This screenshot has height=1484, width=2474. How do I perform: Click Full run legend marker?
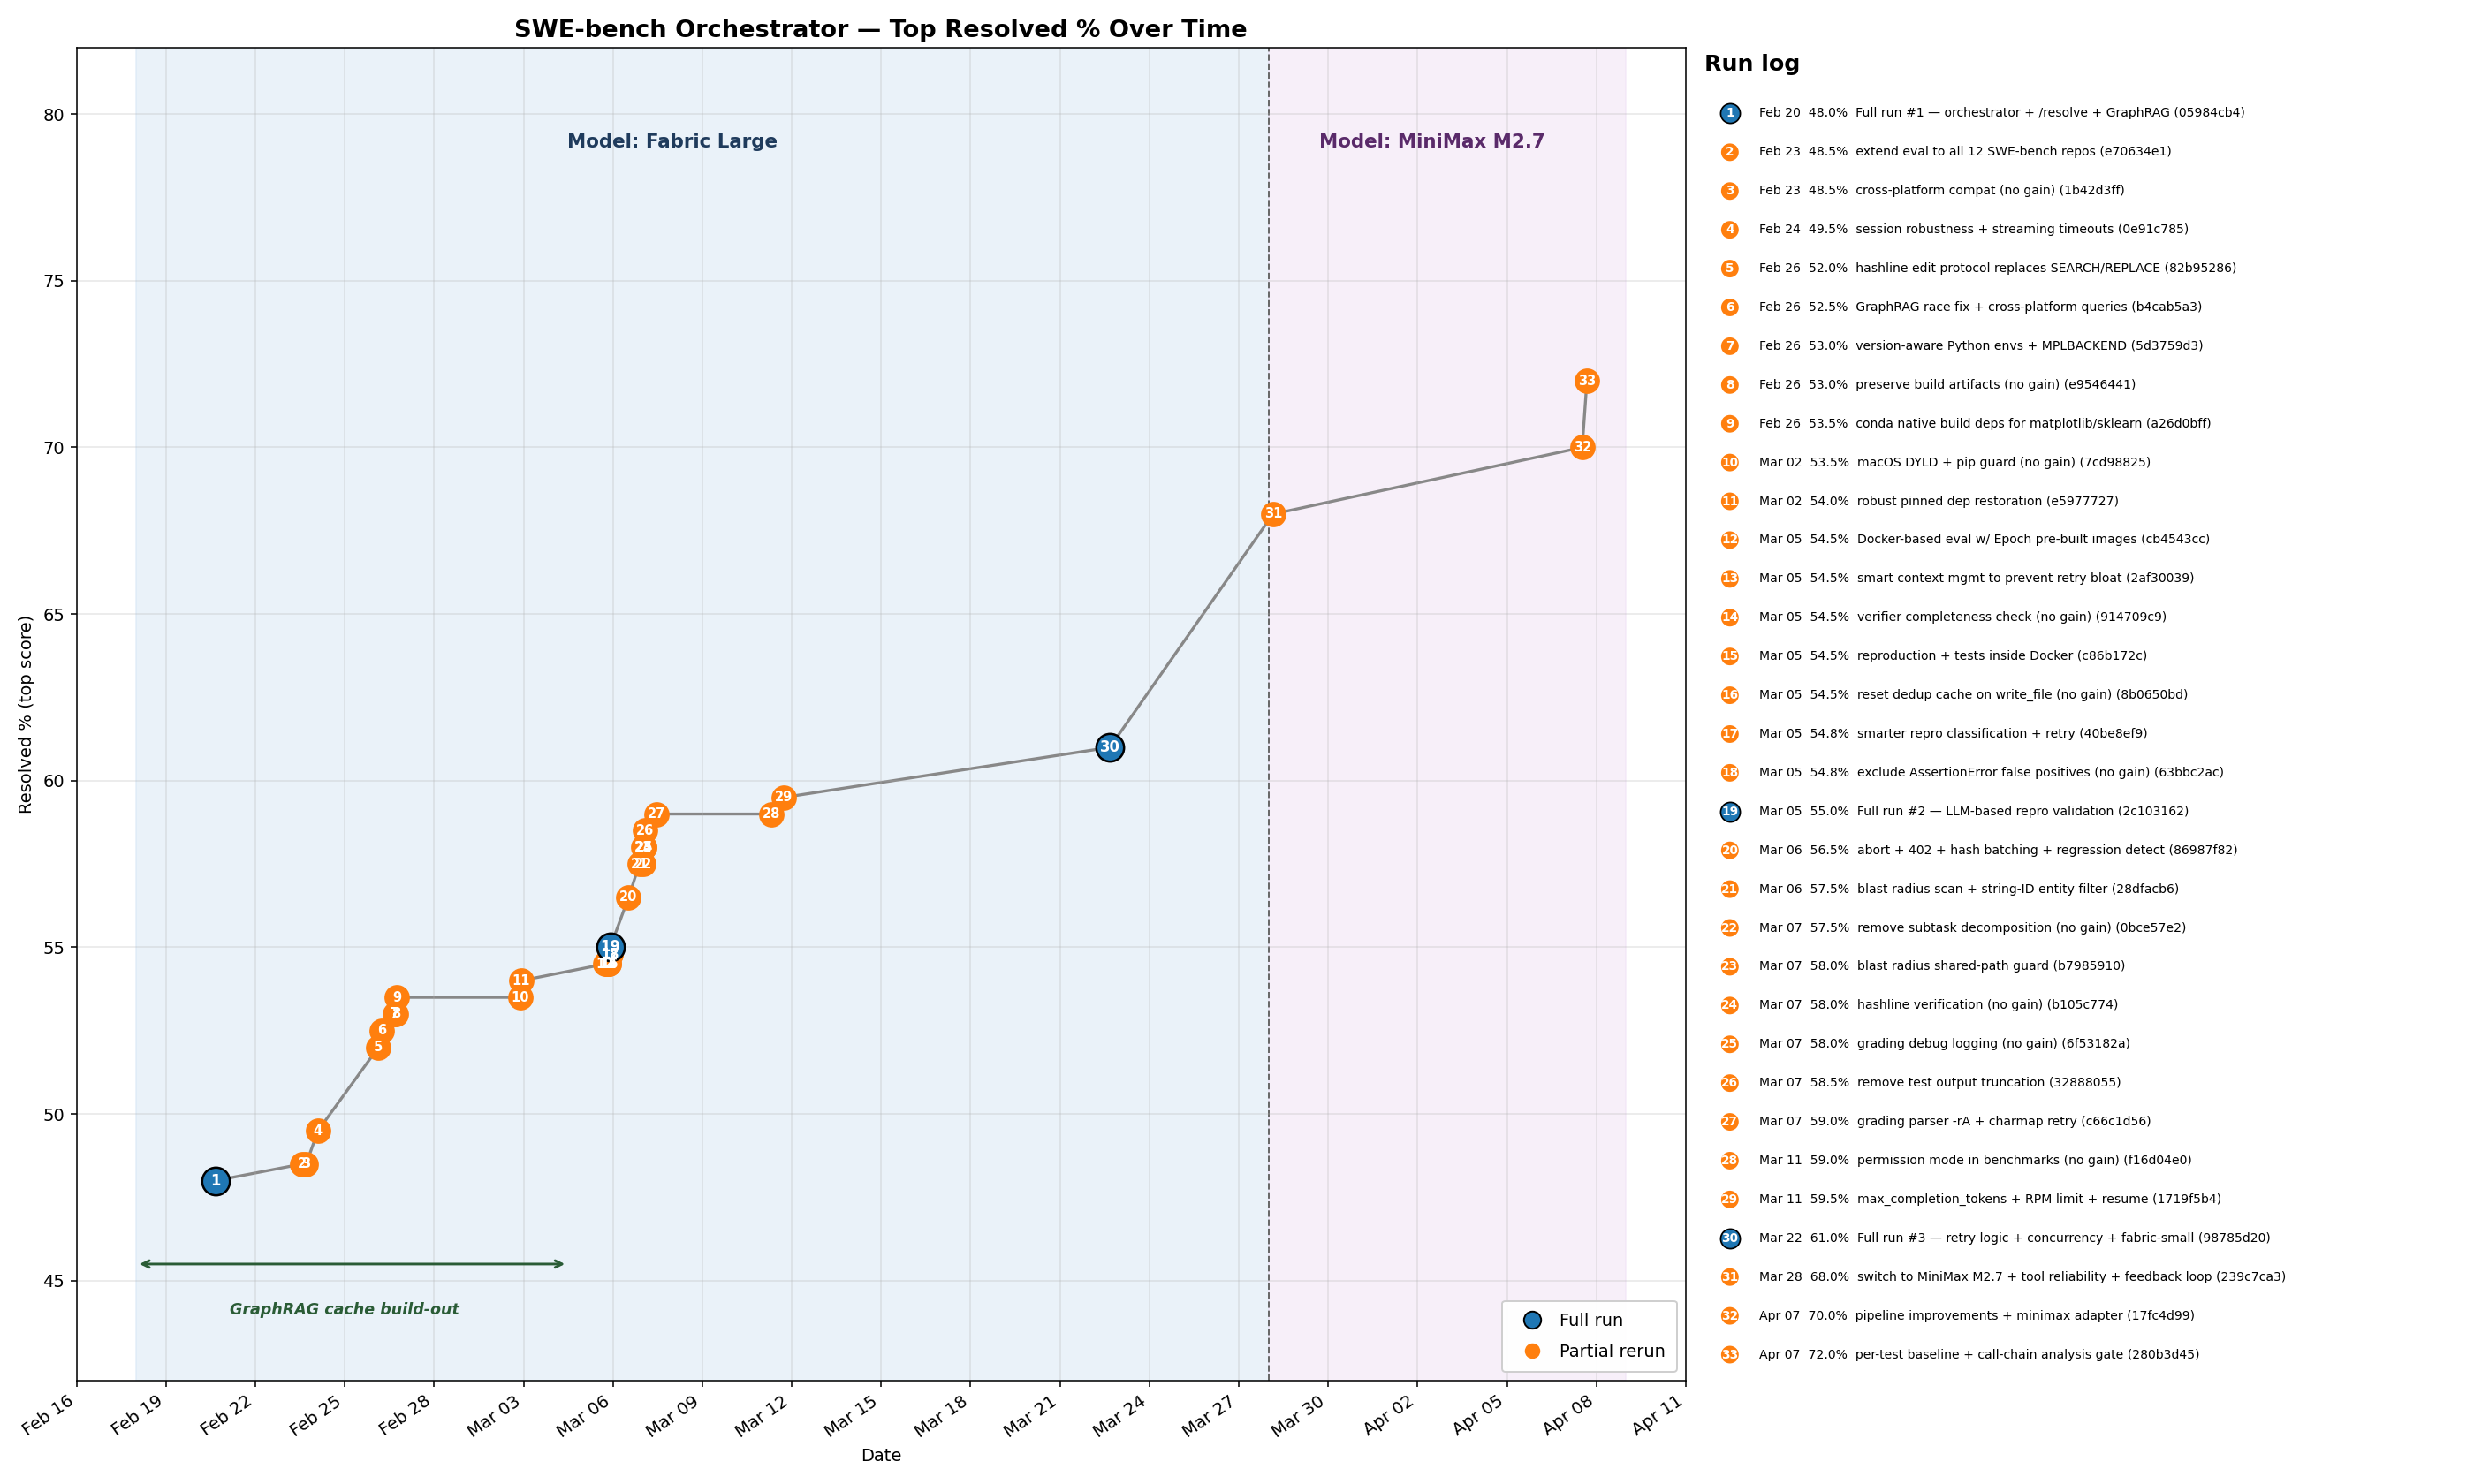(x=1532, y=1320)
